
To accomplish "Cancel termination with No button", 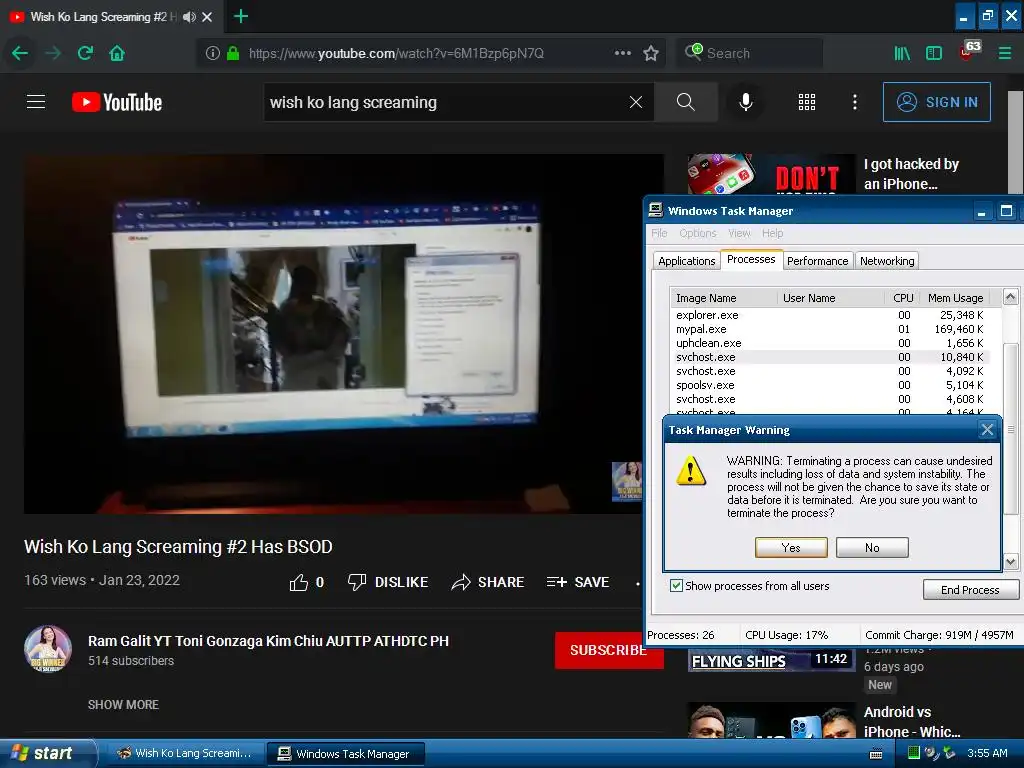I will click(x=872, y=547).
